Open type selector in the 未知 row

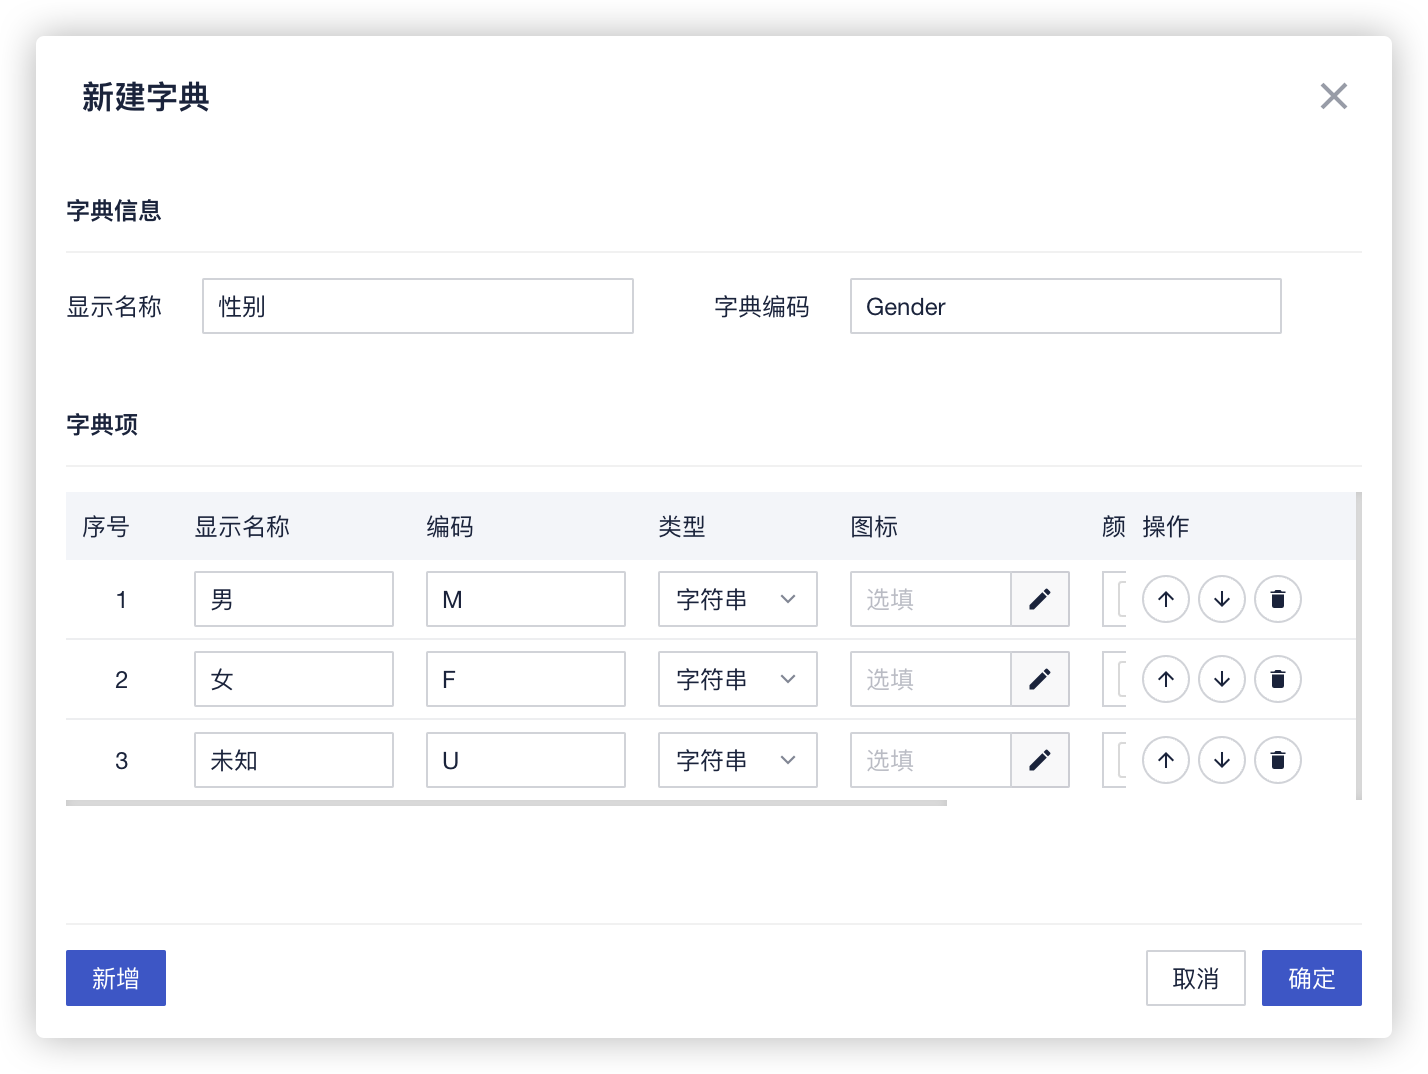[x=737, y=760]
